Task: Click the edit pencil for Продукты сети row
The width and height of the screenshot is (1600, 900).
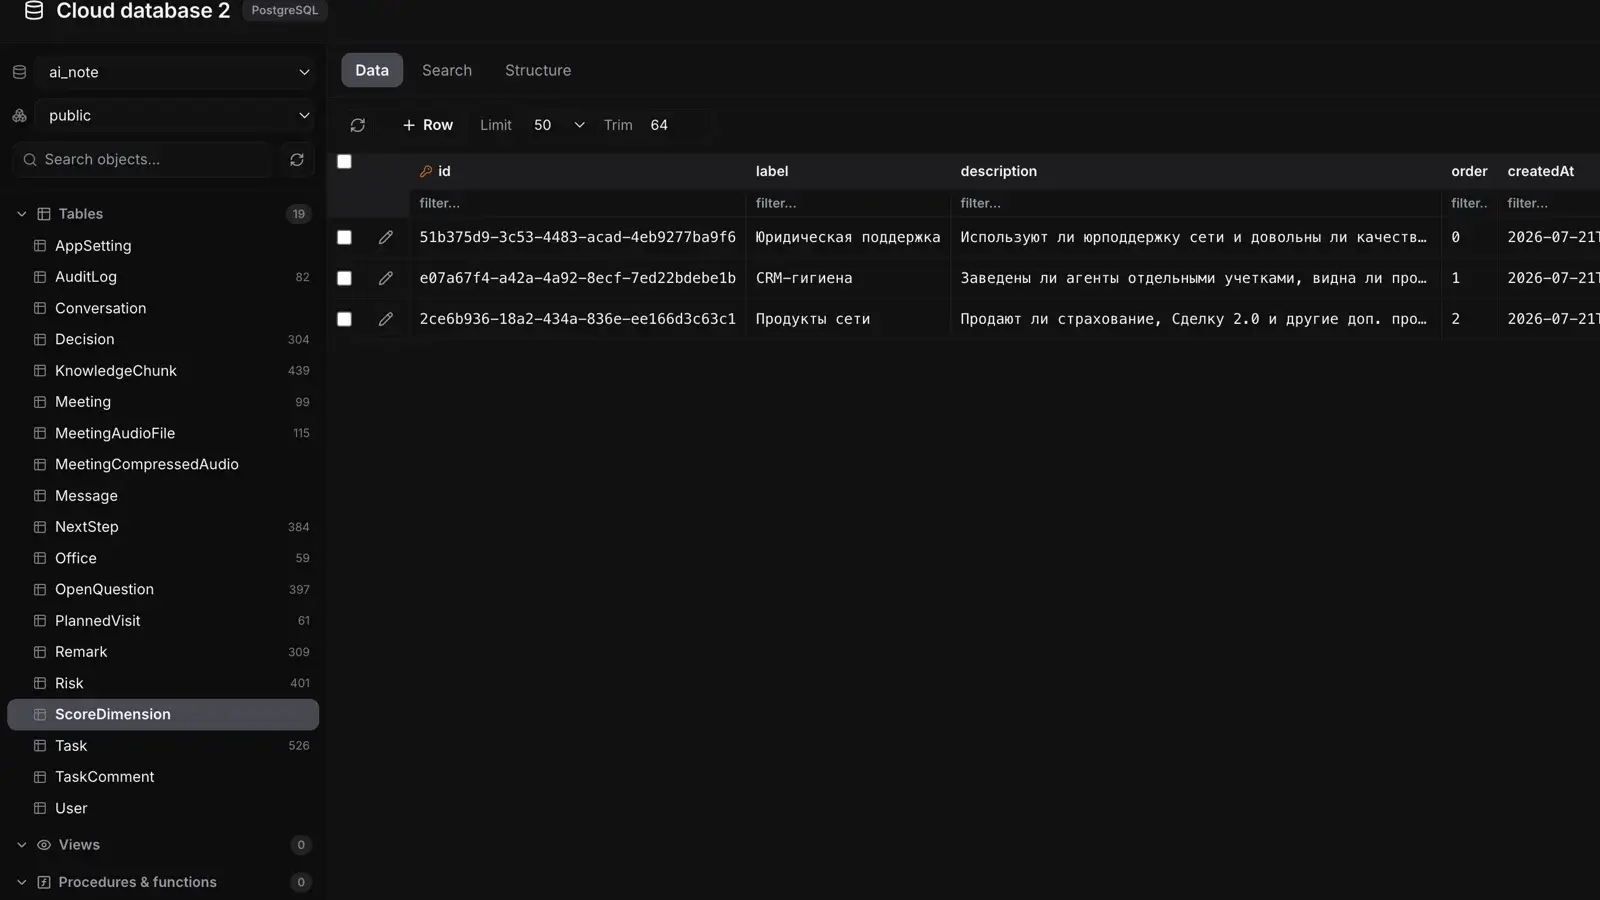Action: click(x=386, y=319)
